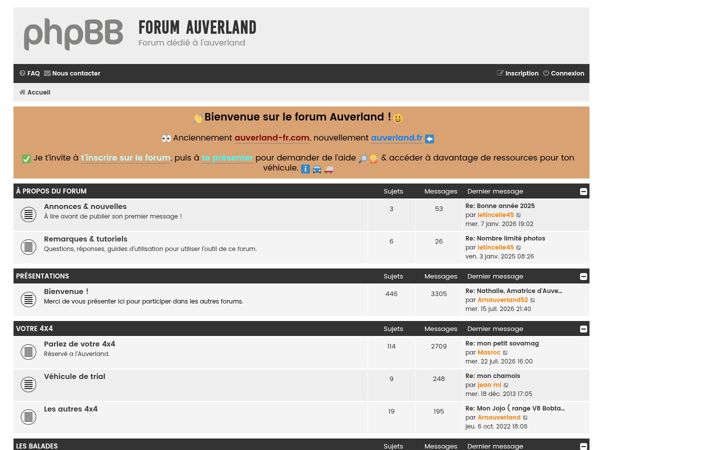Click Véhicule de trial forum status icon
720x450 pixels.
pyautogui.click(x=28, y=384)
